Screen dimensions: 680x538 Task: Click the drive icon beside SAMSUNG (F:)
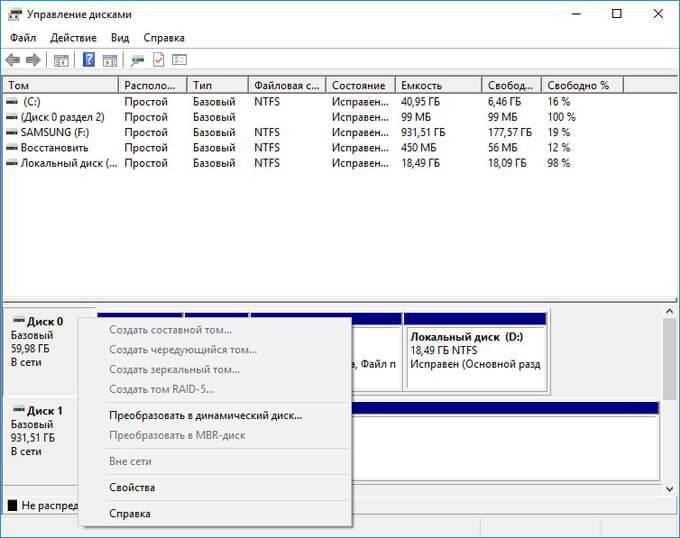12,132
